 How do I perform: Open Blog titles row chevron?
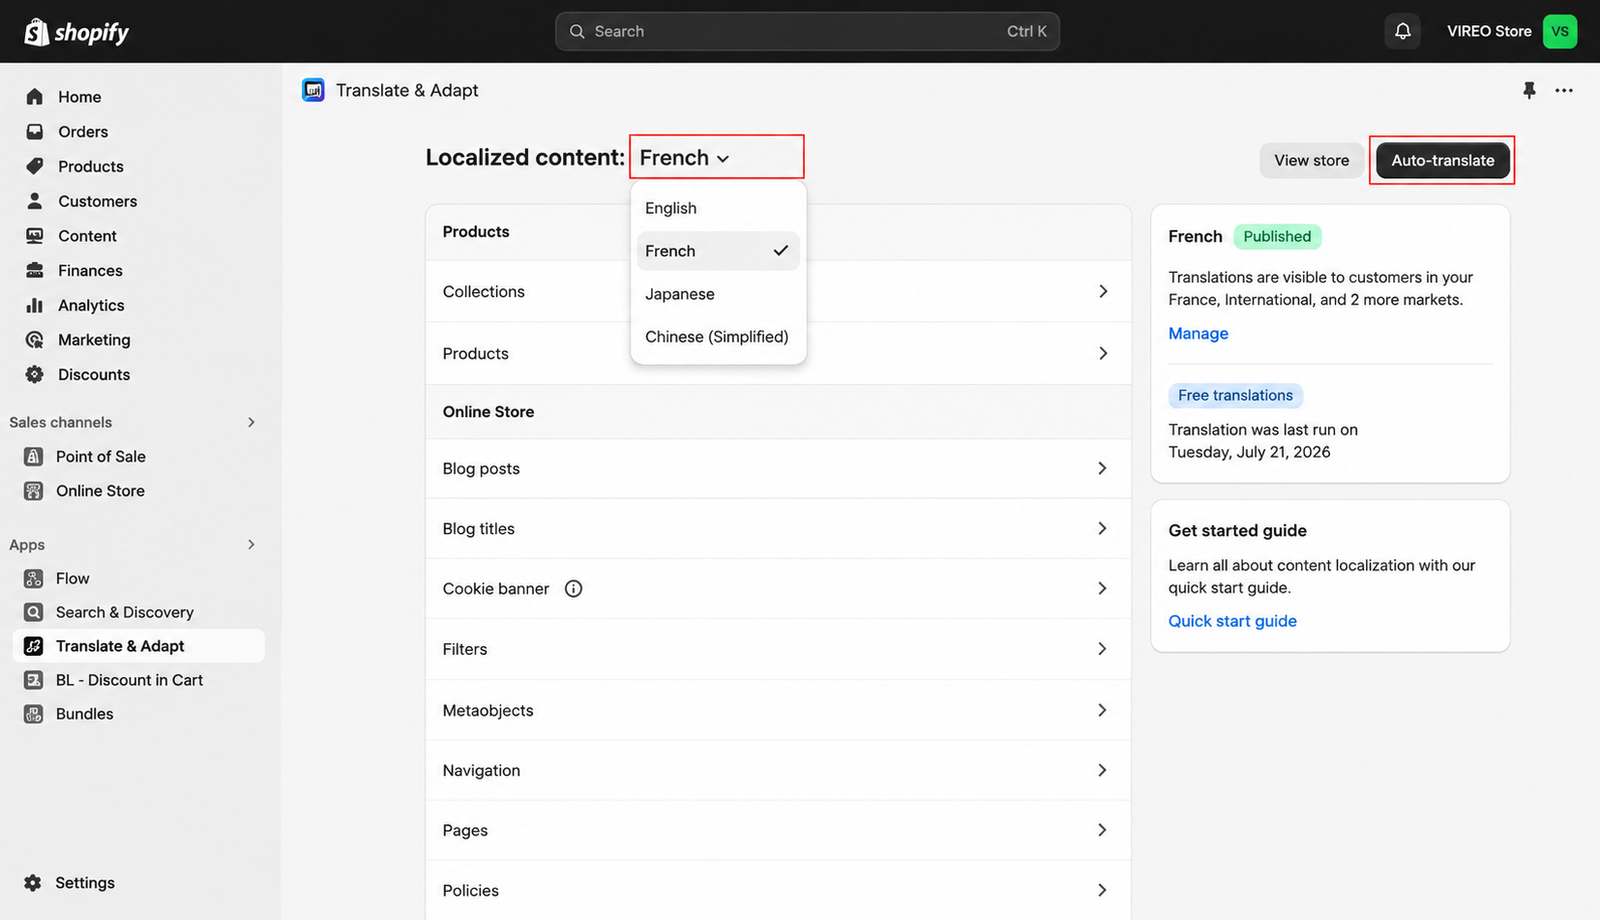click(x=1102, y=528)
